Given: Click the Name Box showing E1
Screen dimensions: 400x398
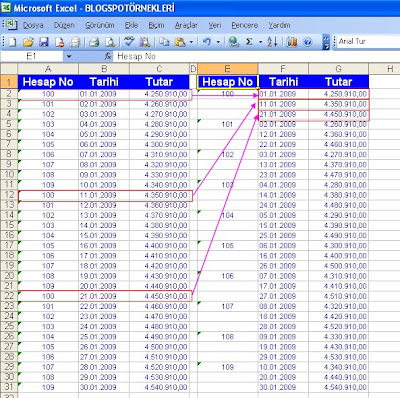Looking at the screenshot, I should click(32, 56).
